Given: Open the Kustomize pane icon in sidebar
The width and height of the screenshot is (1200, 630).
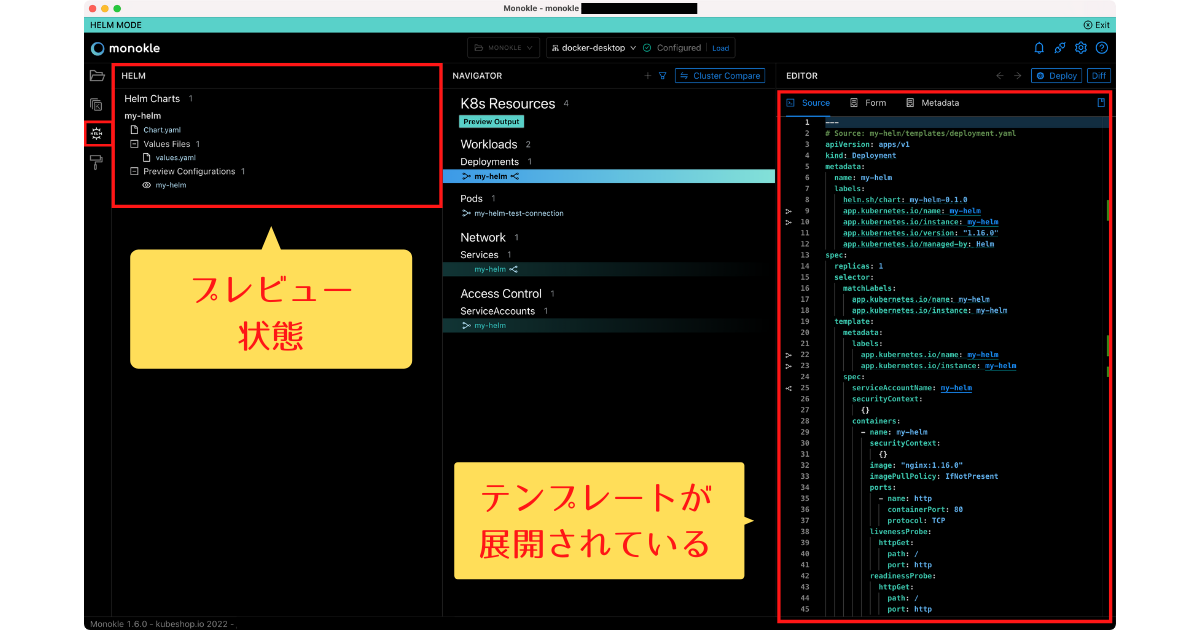Looking at the screenshot, I should pos(97,104).
